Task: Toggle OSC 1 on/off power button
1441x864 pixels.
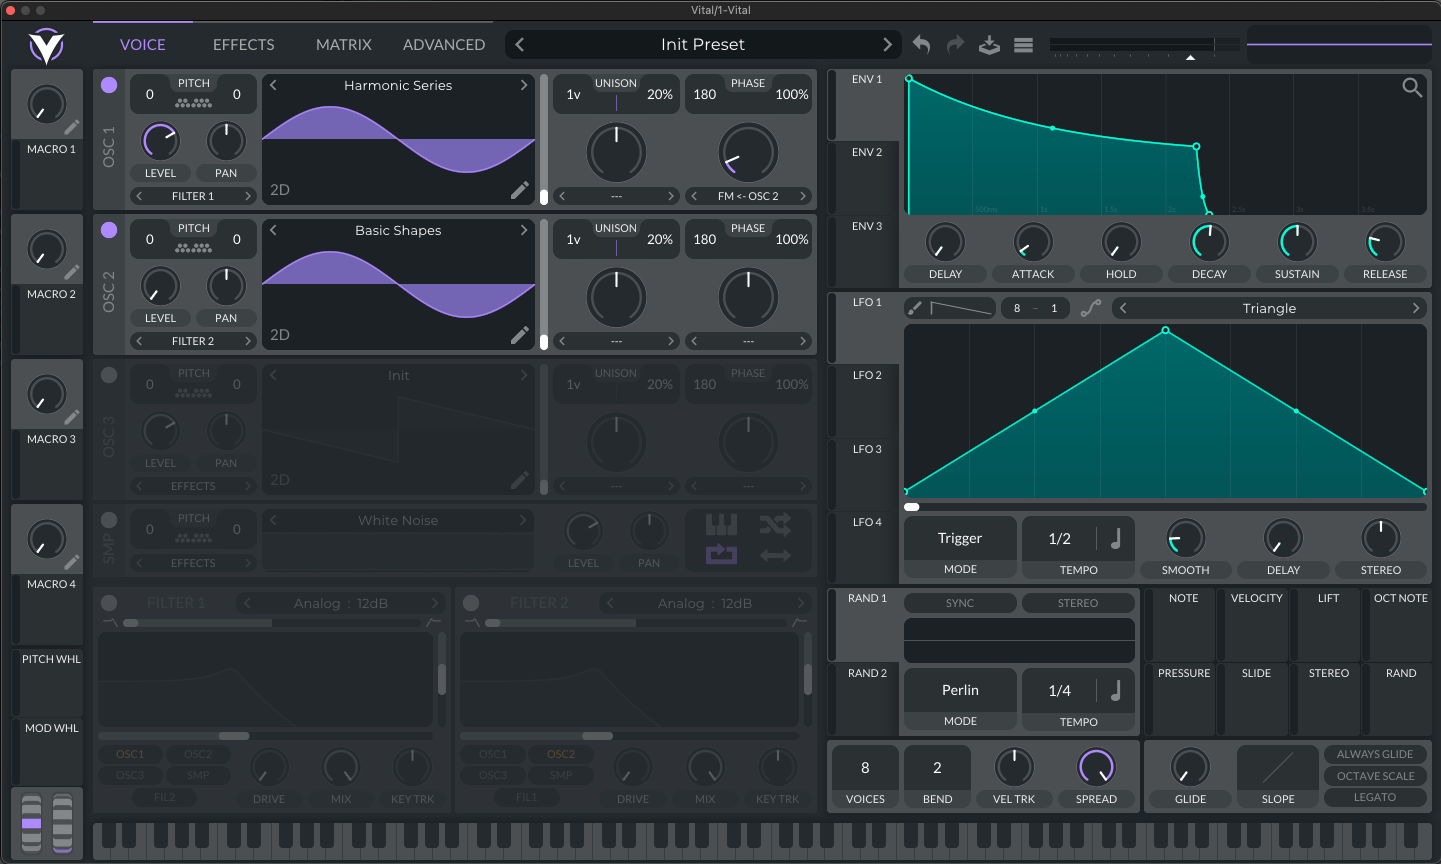Action: tap(109, 85)
